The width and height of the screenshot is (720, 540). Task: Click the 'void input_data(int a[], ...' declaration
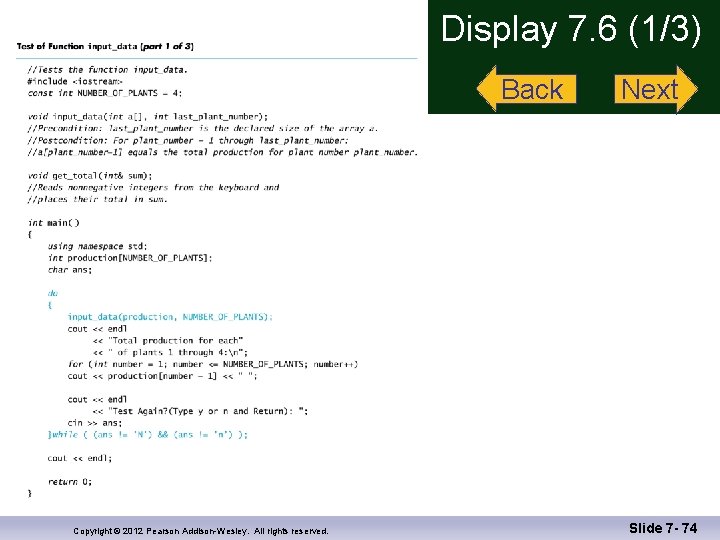click(x=147, y=117)
